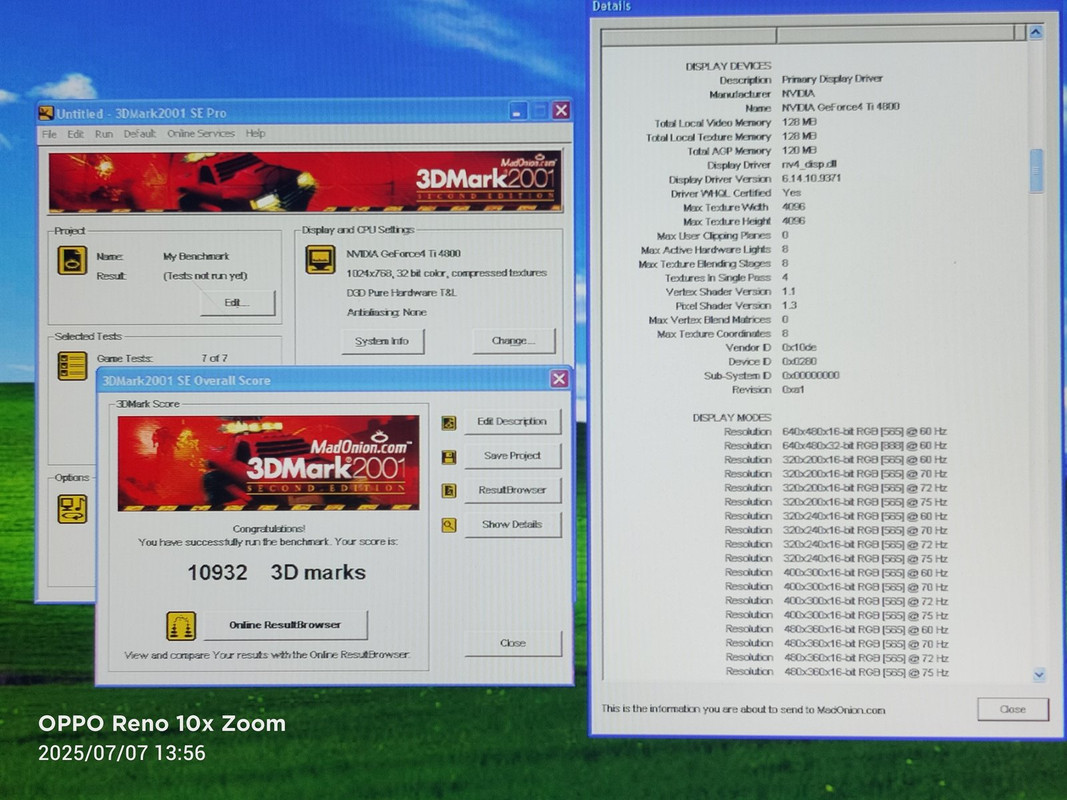The image size is (1067, 800).
Task: Click the Save Project floppy disk icon
Action: (448, 457)
